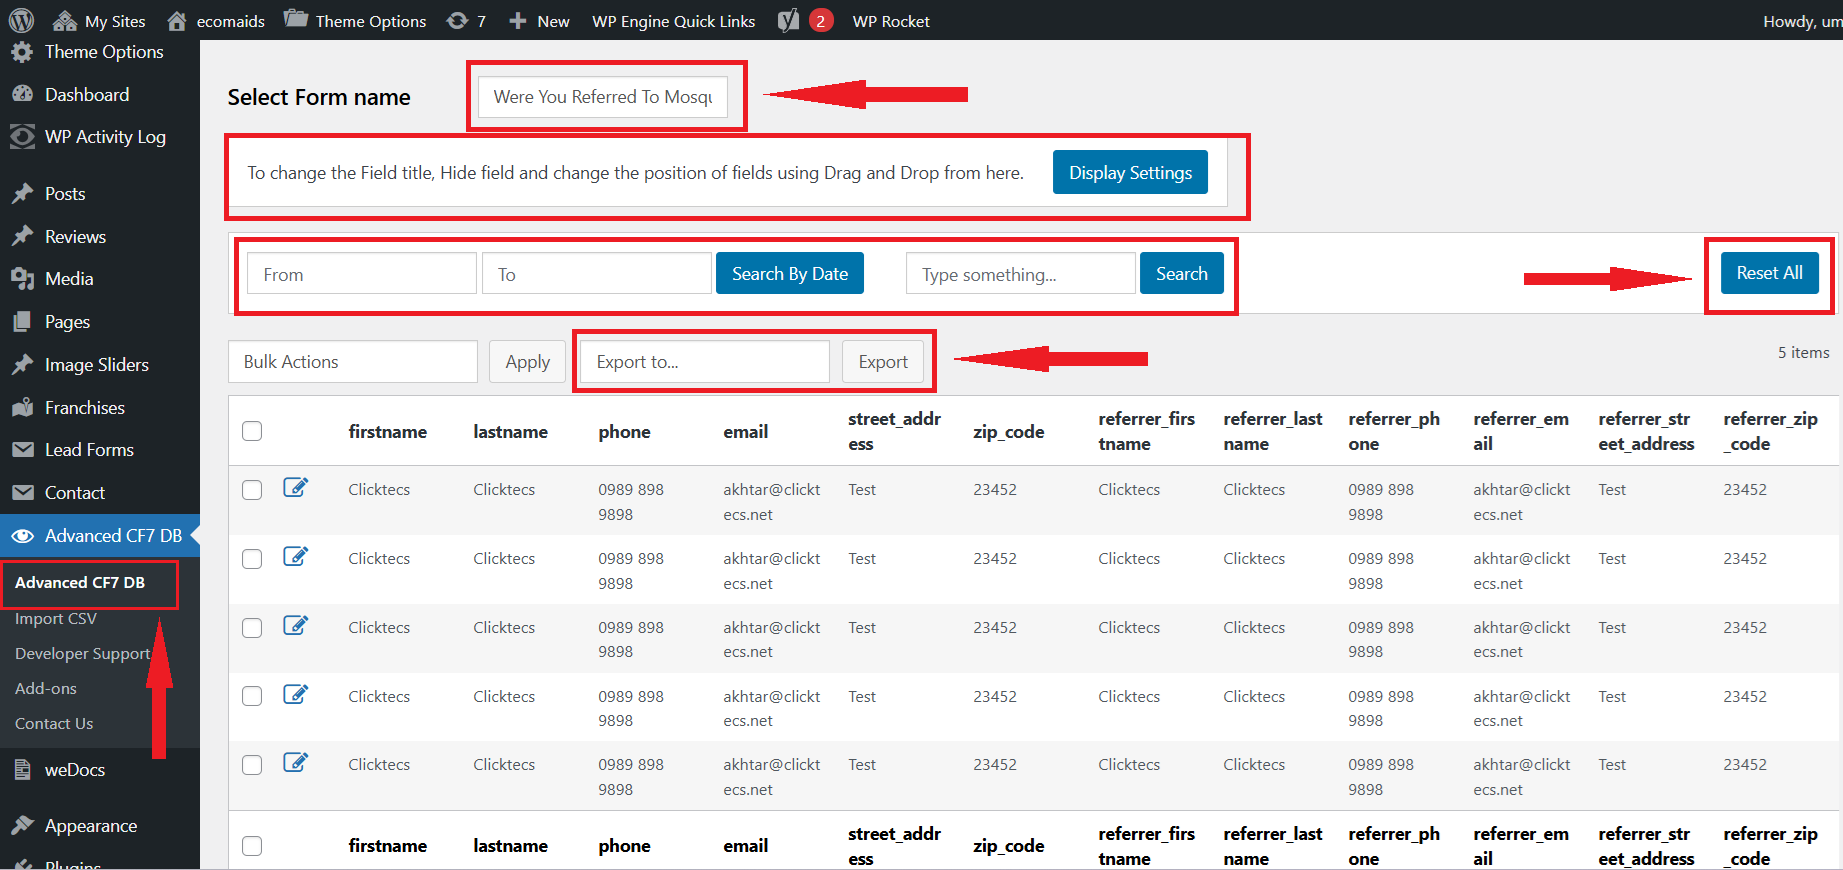Open the Select Form name dropdown
The image size is (1843, 870).
point(603,97)
